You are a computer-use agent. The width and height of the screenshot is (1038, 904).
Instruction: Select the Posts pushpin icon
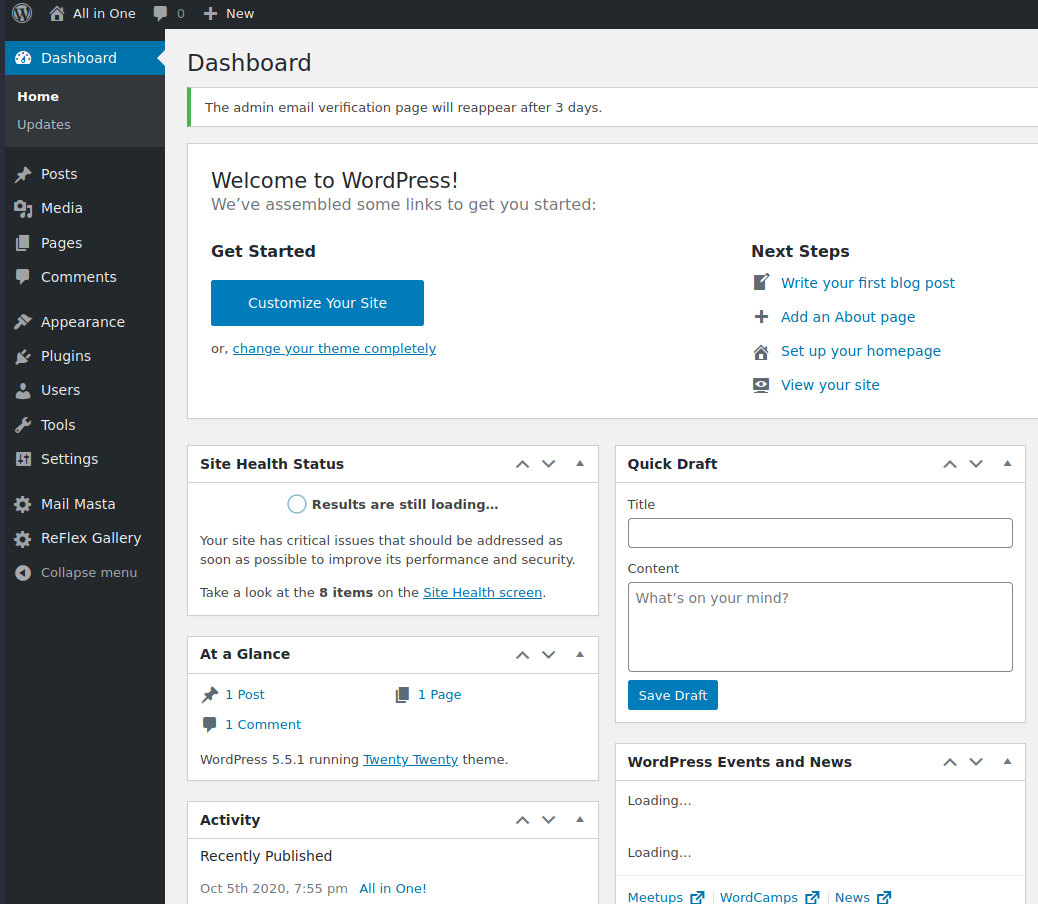point(23,173)
